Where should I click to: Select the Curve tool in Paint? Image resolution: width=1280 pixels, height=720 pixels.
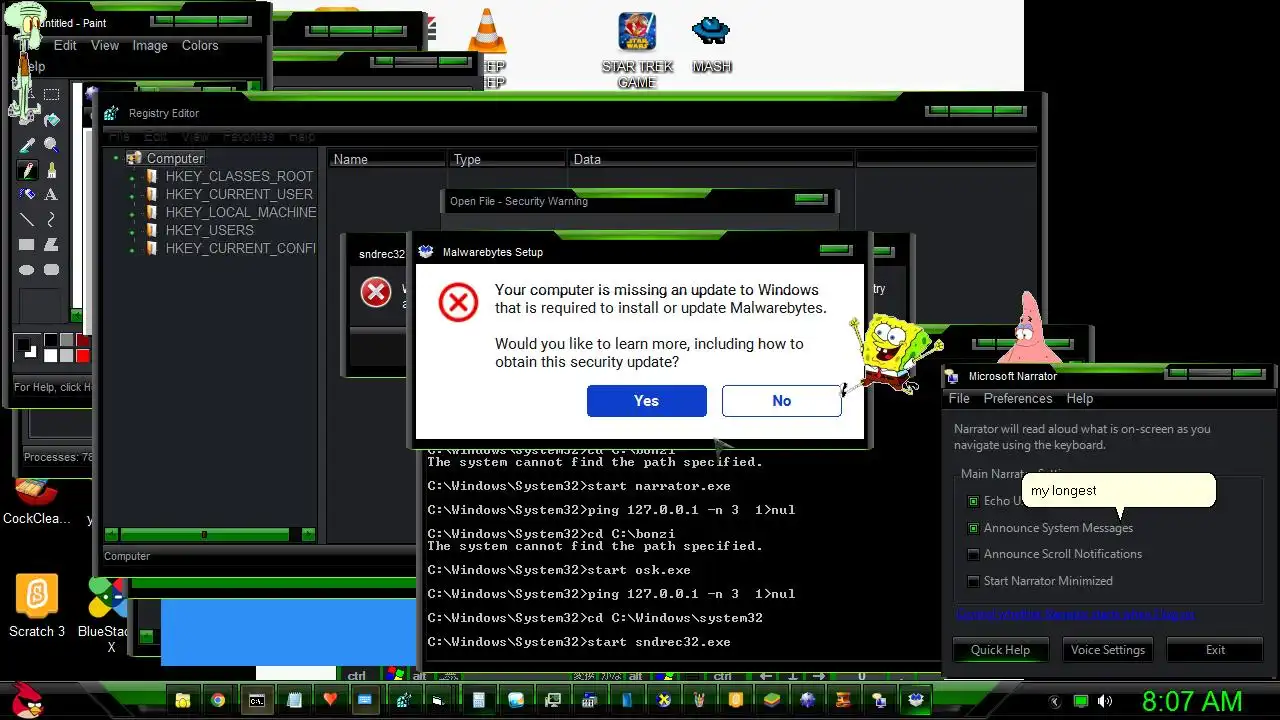pyautogui.click(x=51, y=220)
